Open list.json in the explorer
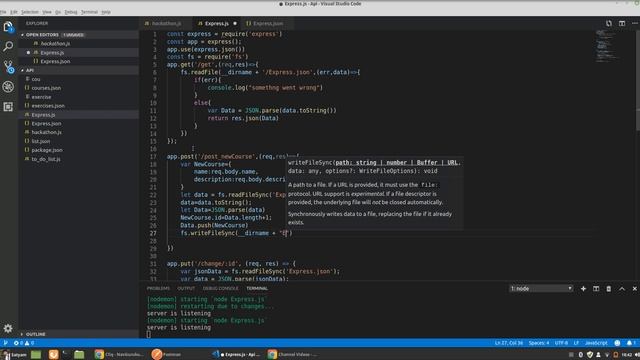 (41, 141)
